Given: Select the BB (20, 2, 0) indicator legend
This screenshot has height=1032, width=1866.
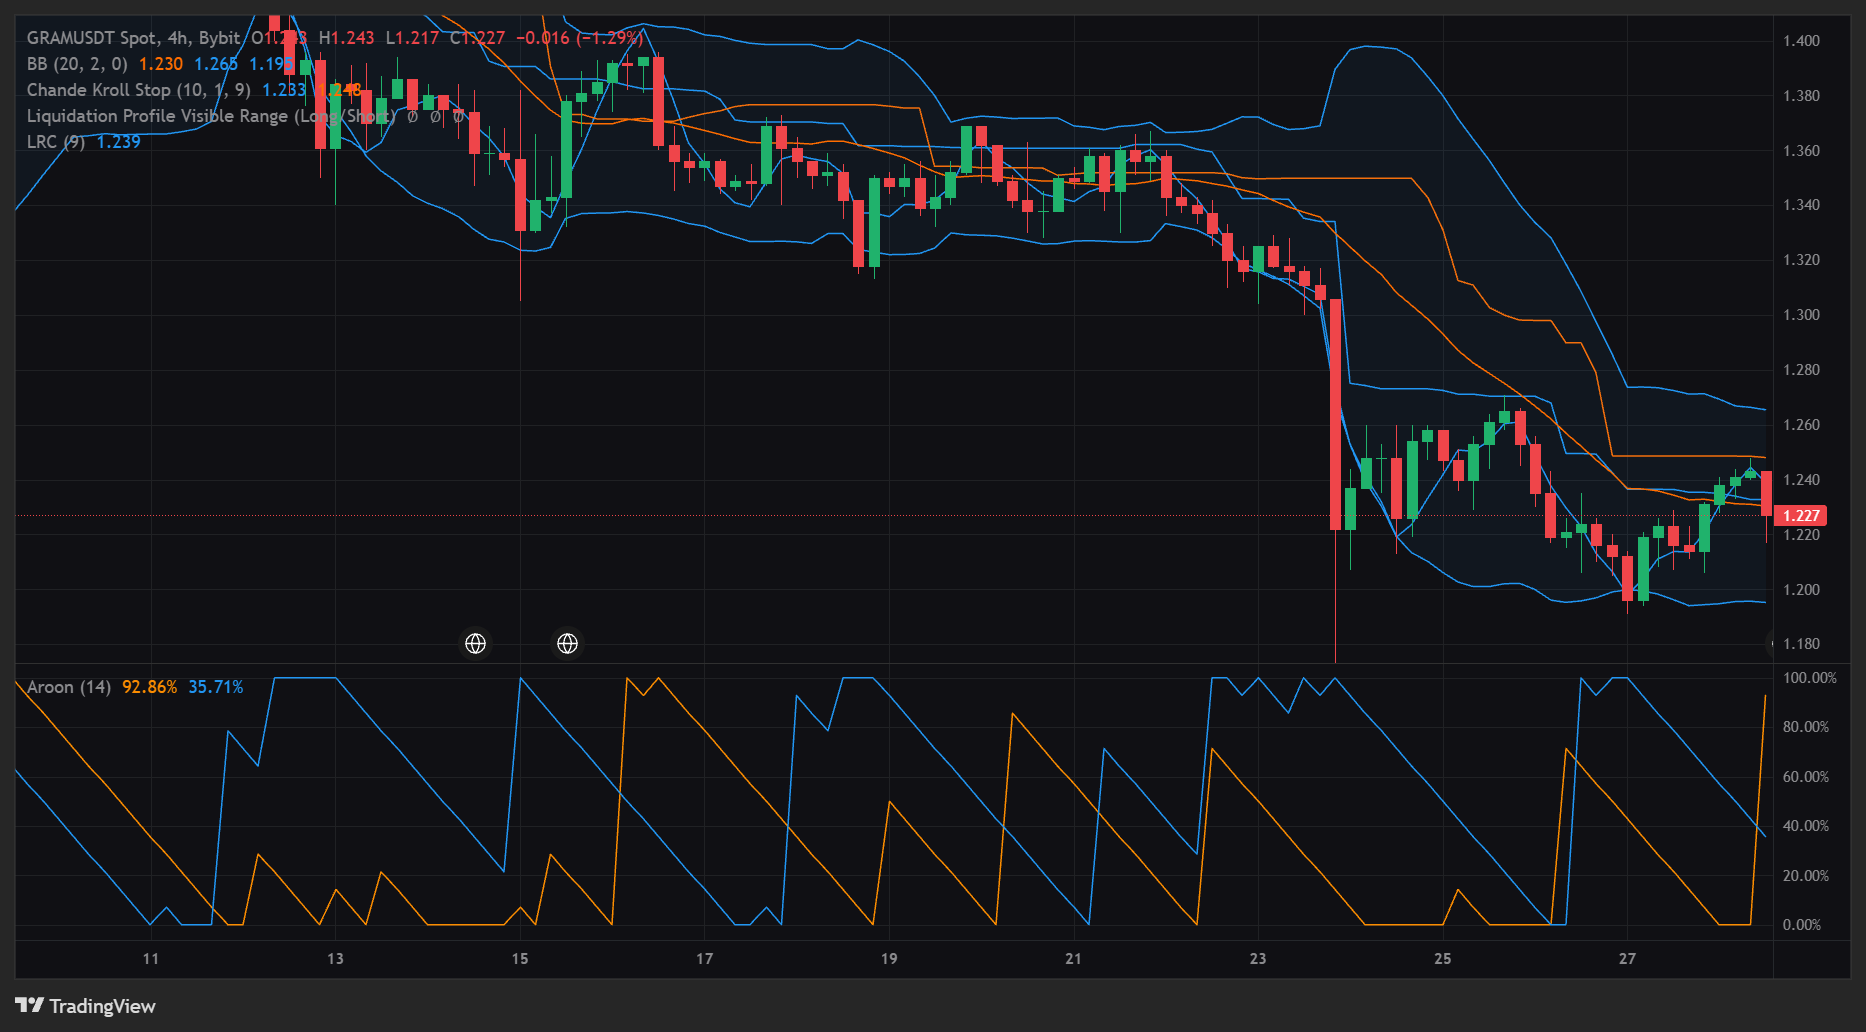Looking at the screenshot, I should 77,64.
